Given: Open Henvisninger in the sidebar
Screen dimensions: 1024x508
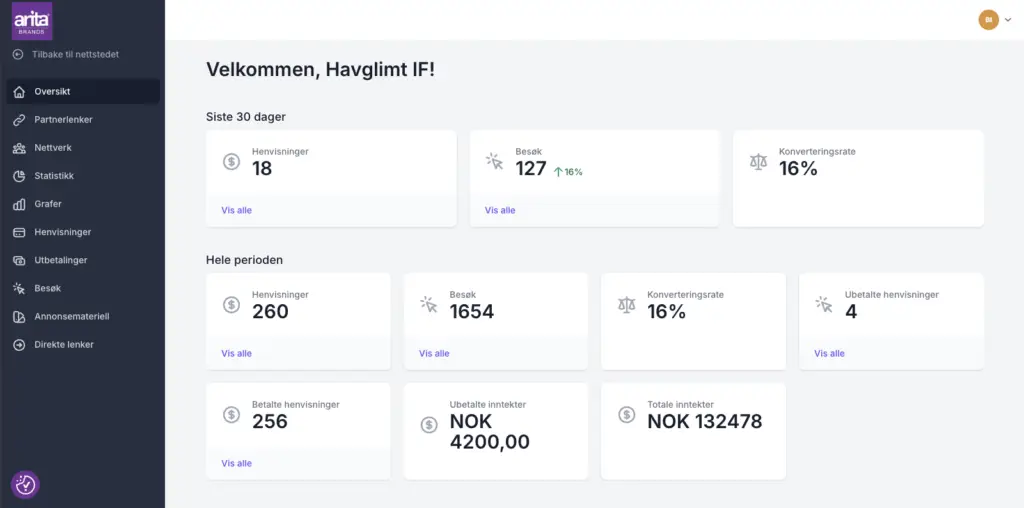Looking at the screenshot, I should tap(62, 232).
